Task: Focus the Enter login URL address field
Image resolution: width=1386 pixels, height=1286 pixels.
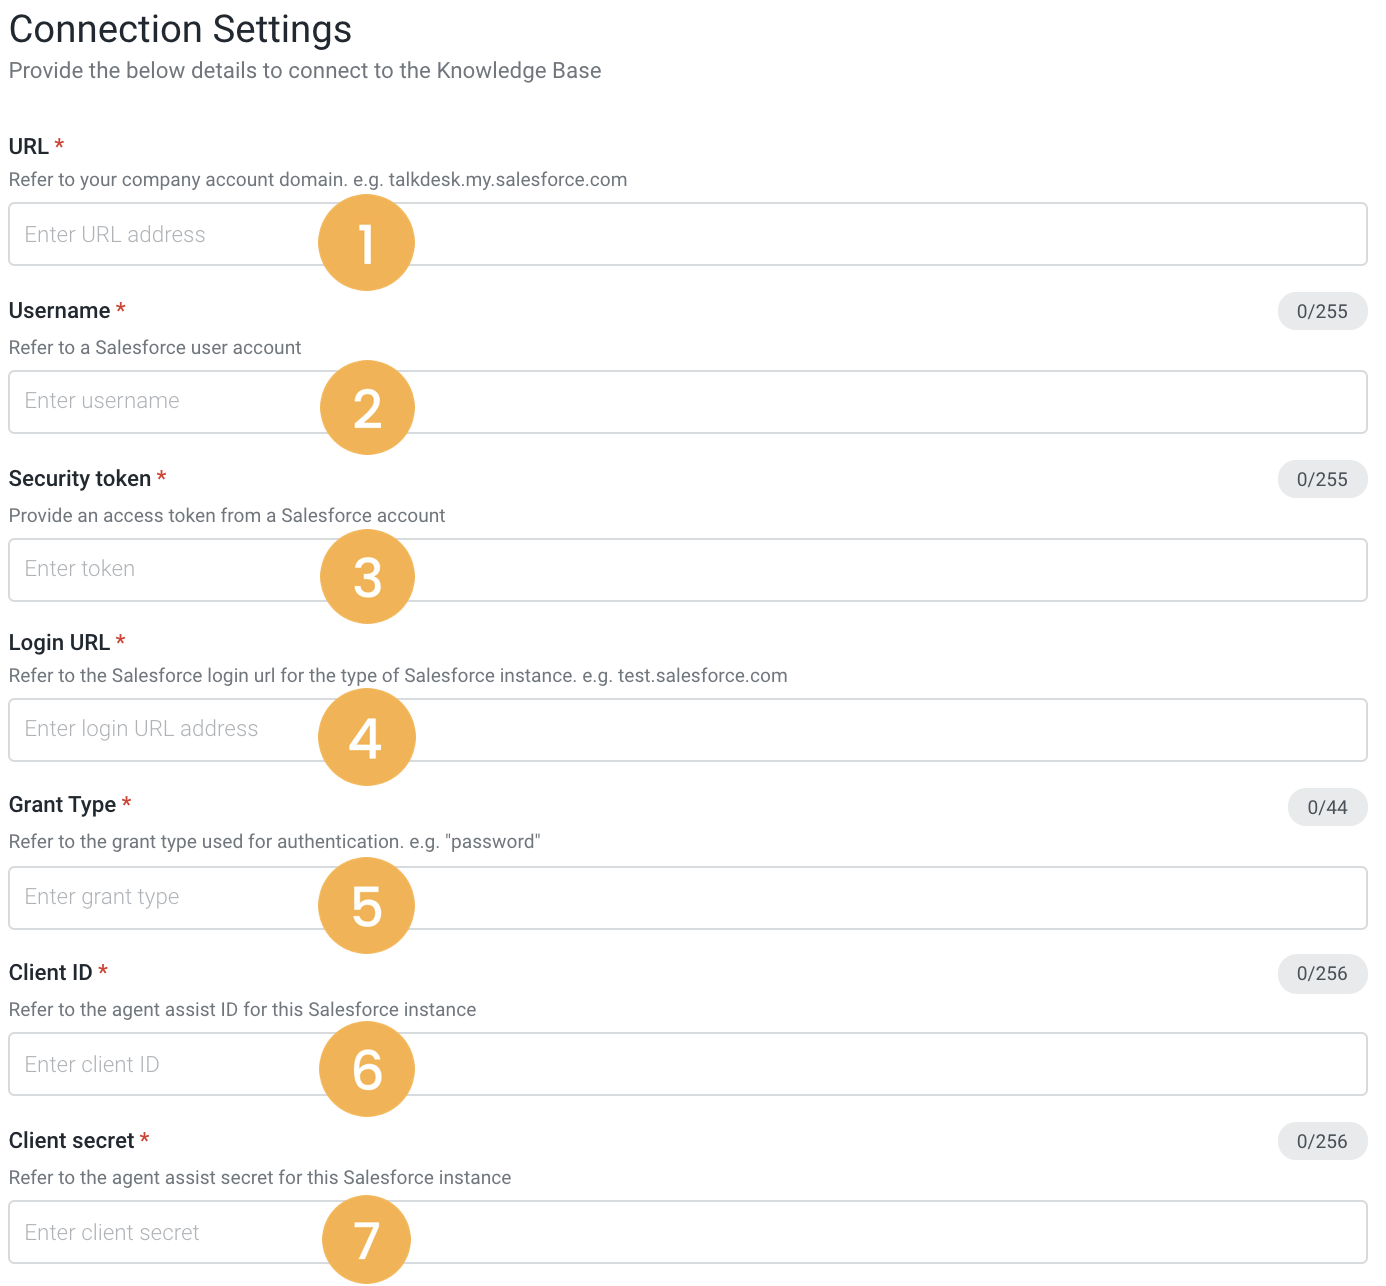Action: tap(800, 730)
